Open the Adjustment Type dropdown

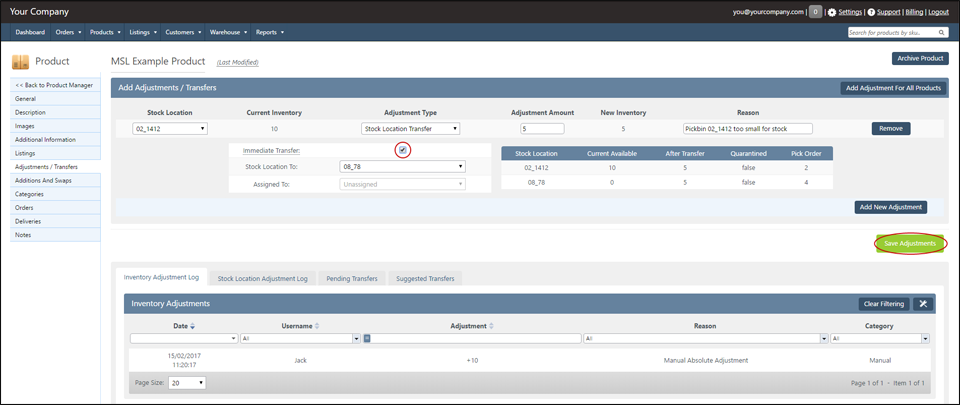(x=411, y=129)
